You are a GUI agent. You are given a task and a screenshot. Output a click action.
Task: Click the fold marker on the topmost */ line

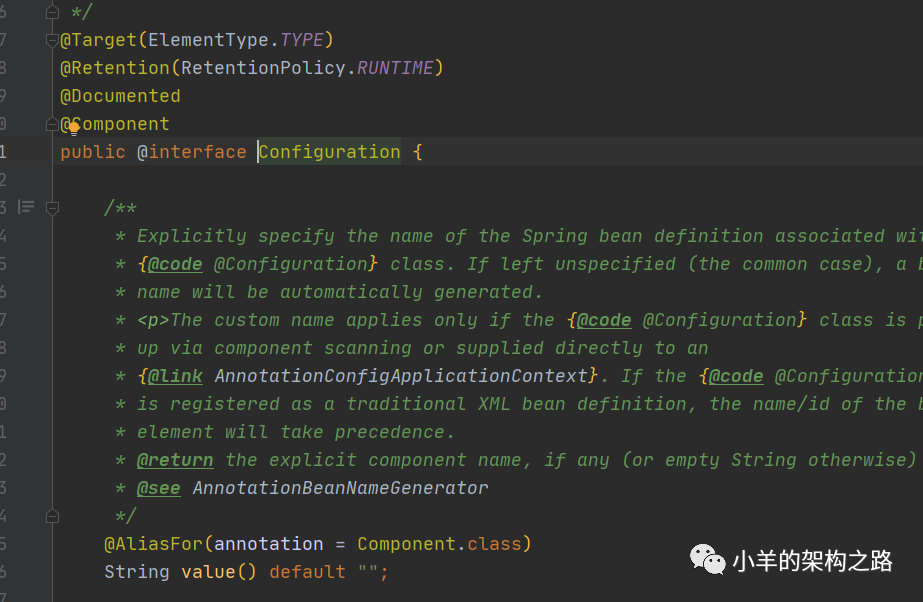52,12
